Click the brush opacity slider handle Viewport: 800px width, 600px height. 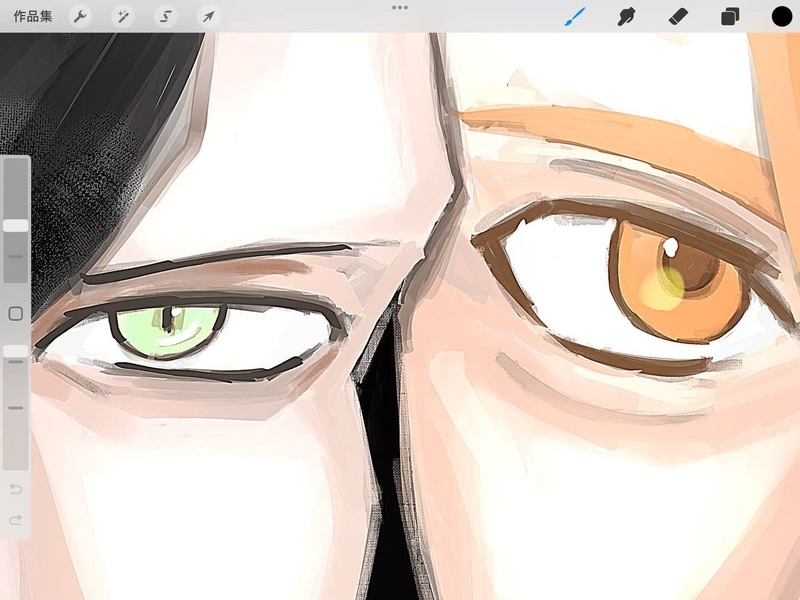pyautogui.click(x=15, y=351)
